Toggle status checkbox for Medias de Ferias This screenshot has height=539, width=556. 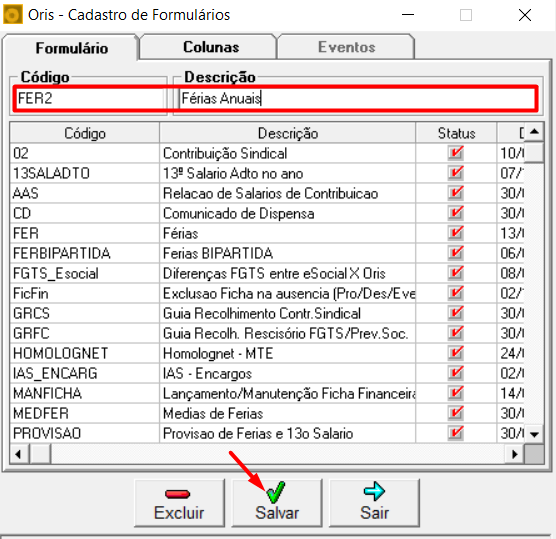pos(456,413)
